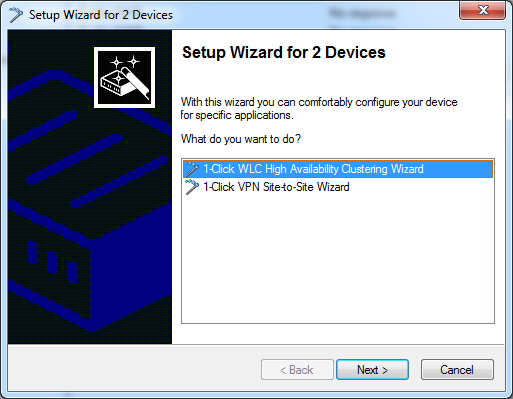Choose the 1-Click VPN Site-to-Site Wizard entry
The width and height of the screenshot is (513, 399).
tap(276, 187)
